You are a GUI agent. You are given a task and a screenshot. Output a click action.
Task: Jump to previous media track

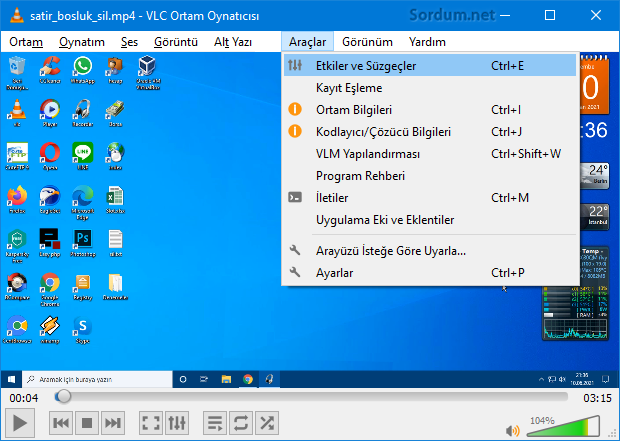(61, 423)
